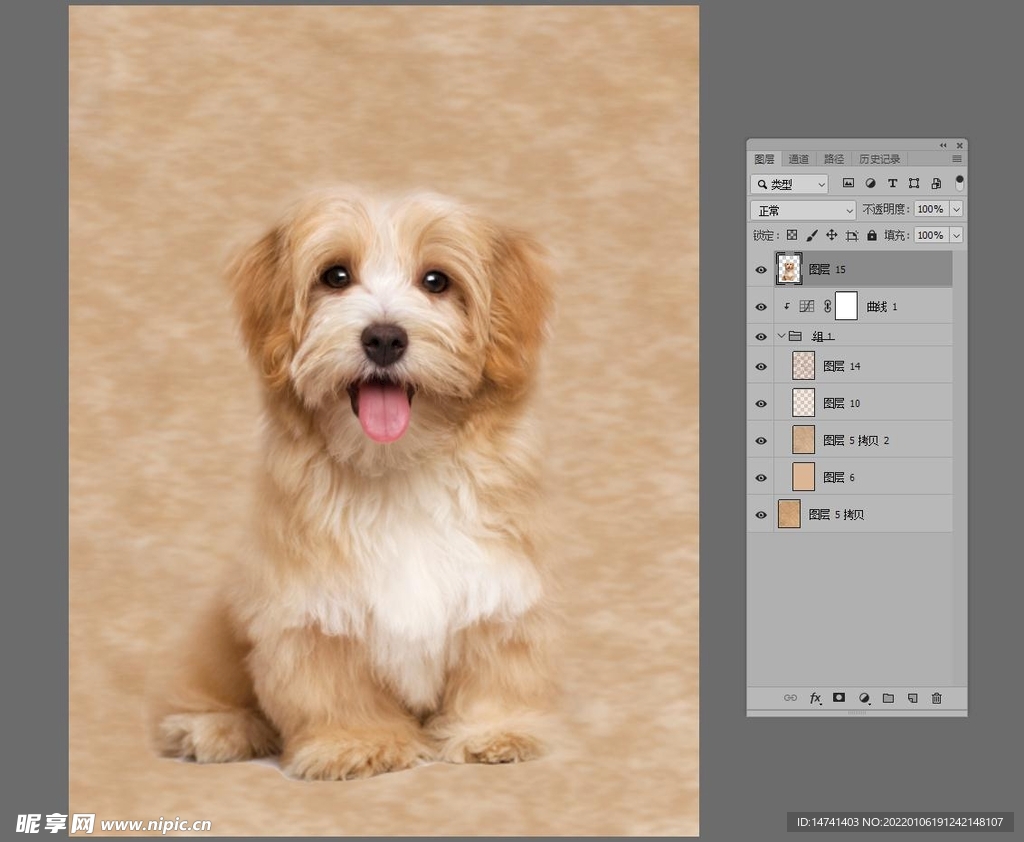
Task: Click 填充 label
Action: [897, 235]
